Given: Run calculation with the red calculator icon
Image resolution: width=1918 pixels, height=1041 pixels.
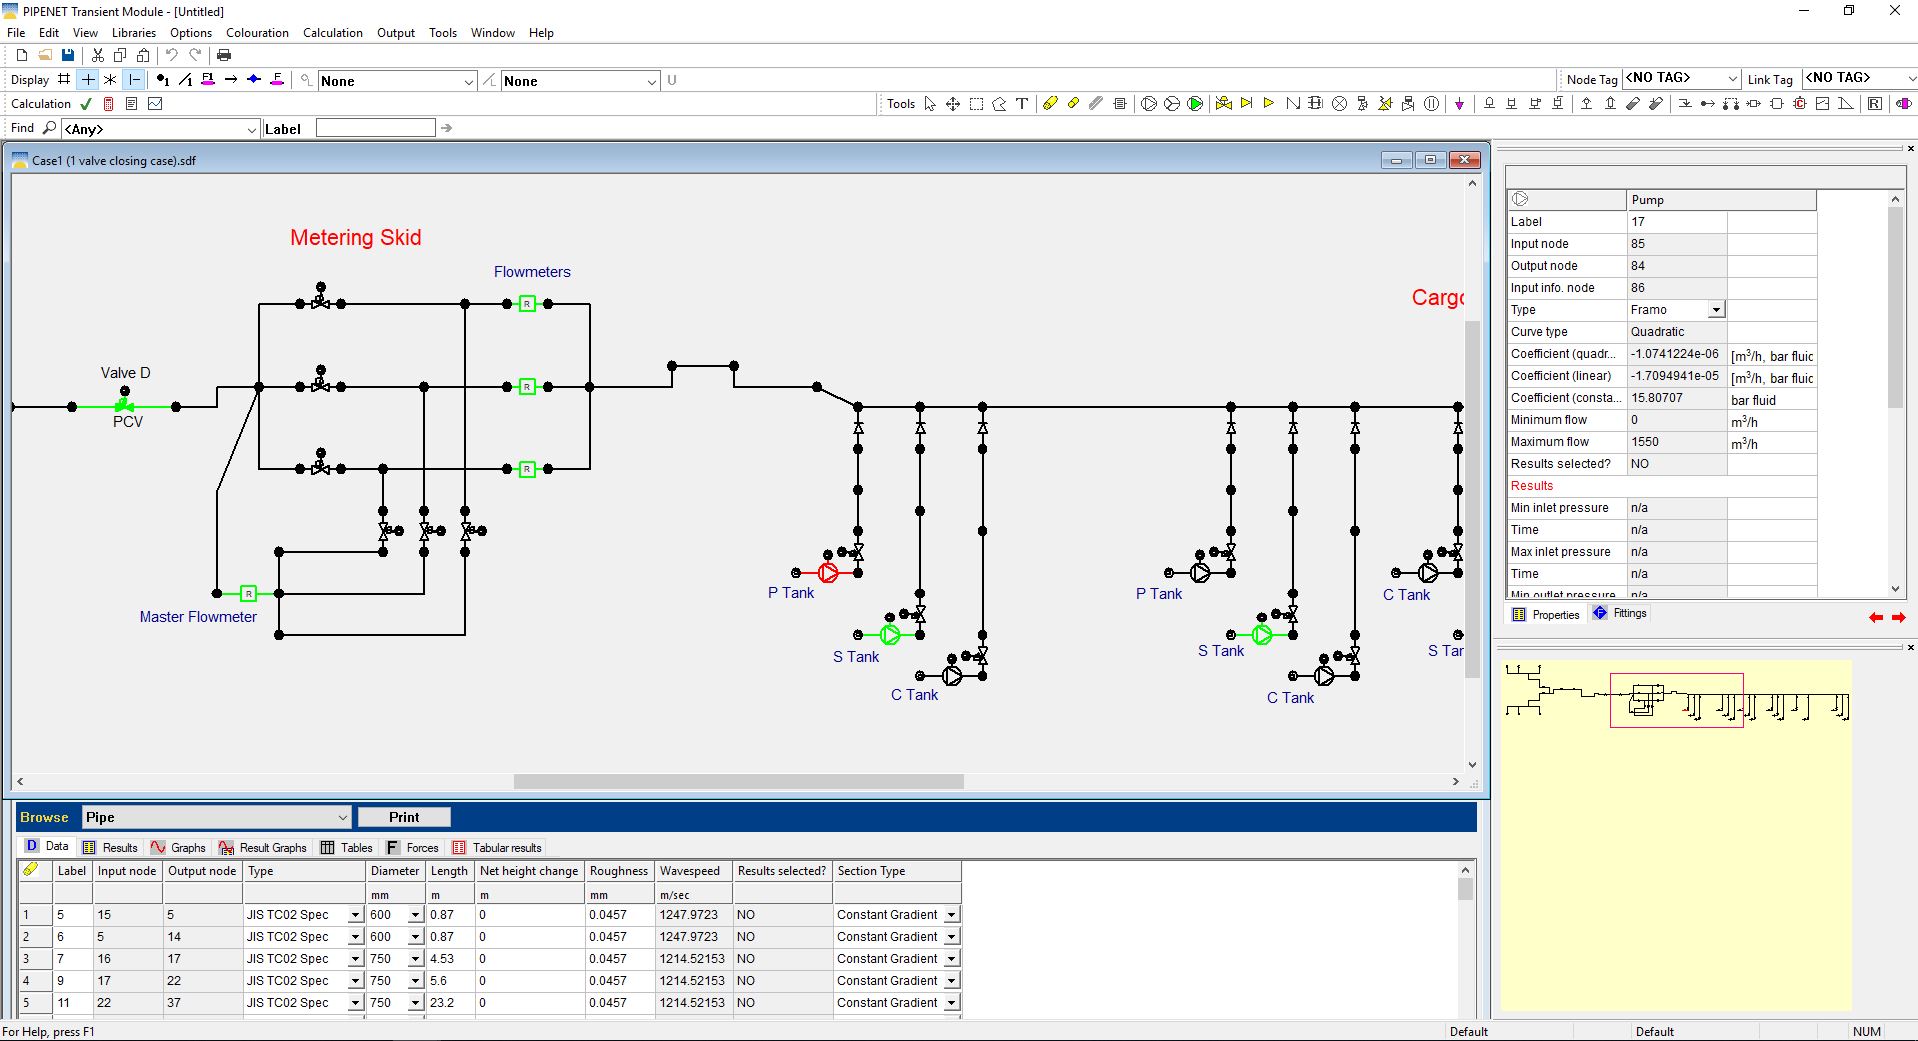Looking at the screenshot, I should tap(109, 103).
